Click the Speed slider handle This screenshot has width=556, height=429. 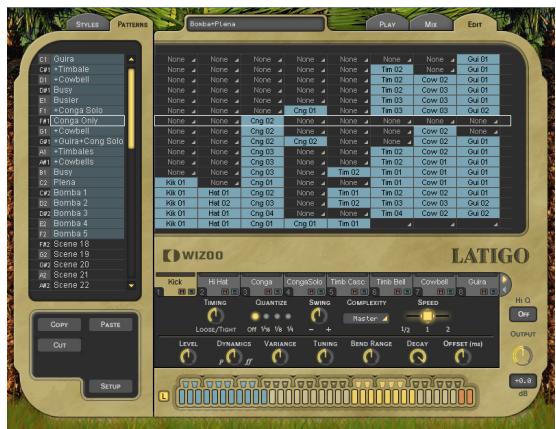coord(427,316)
